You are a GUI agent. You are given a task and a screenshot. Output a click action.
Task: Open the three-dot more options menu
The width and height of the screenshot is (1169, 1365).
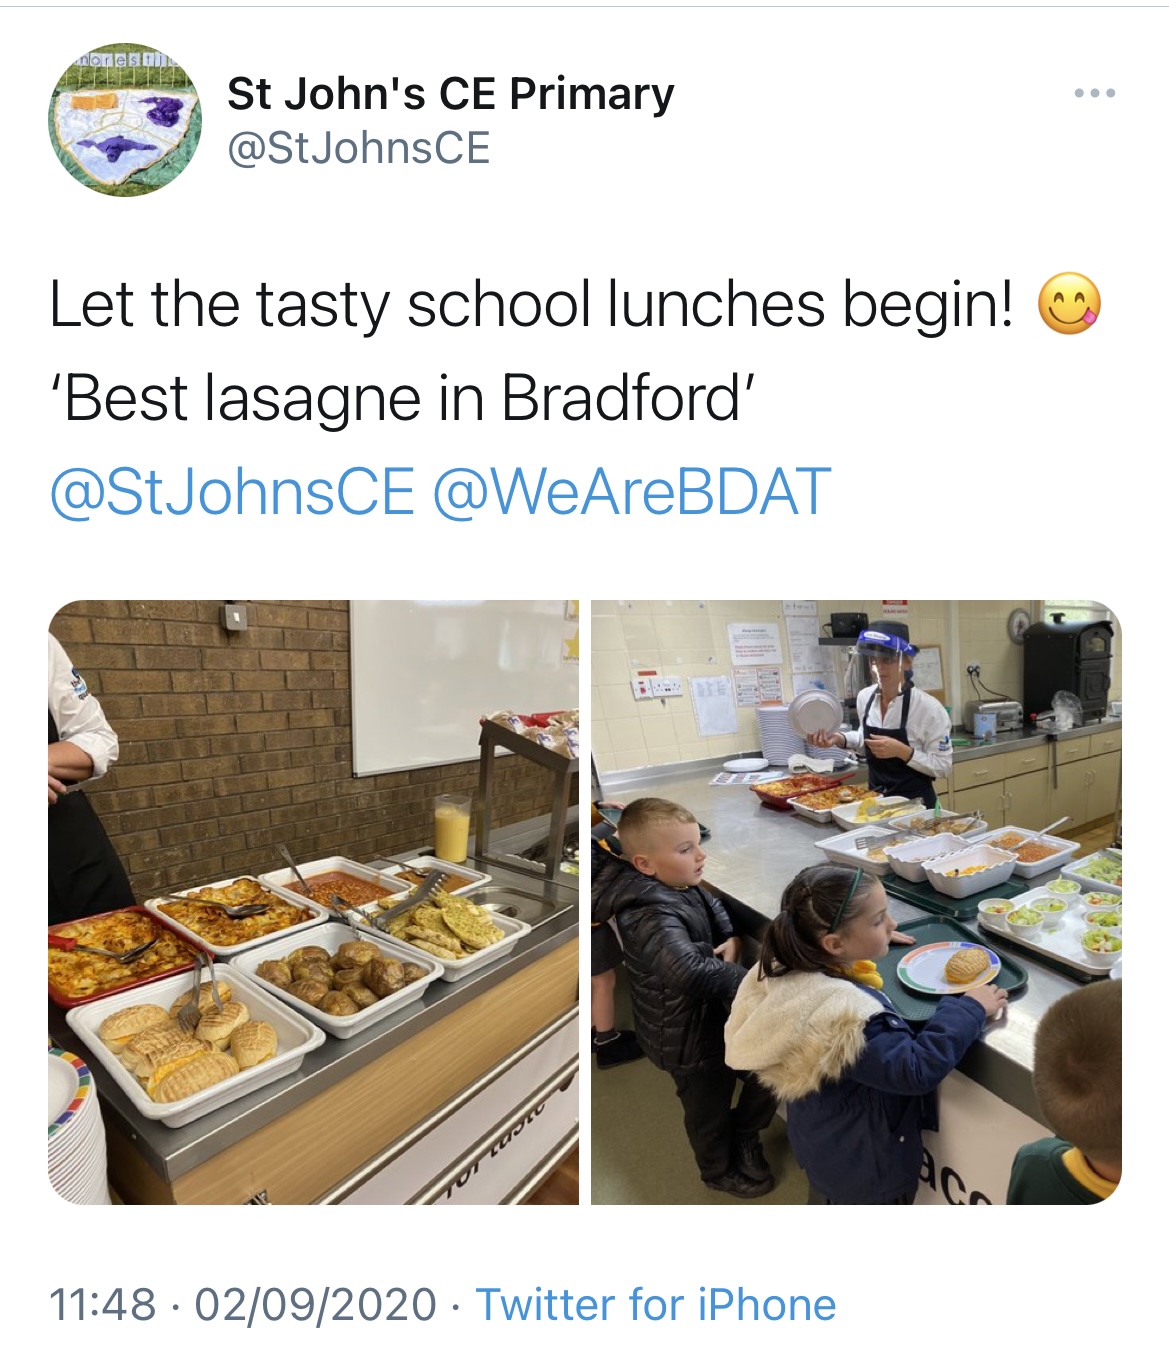tap(1094, 93)
